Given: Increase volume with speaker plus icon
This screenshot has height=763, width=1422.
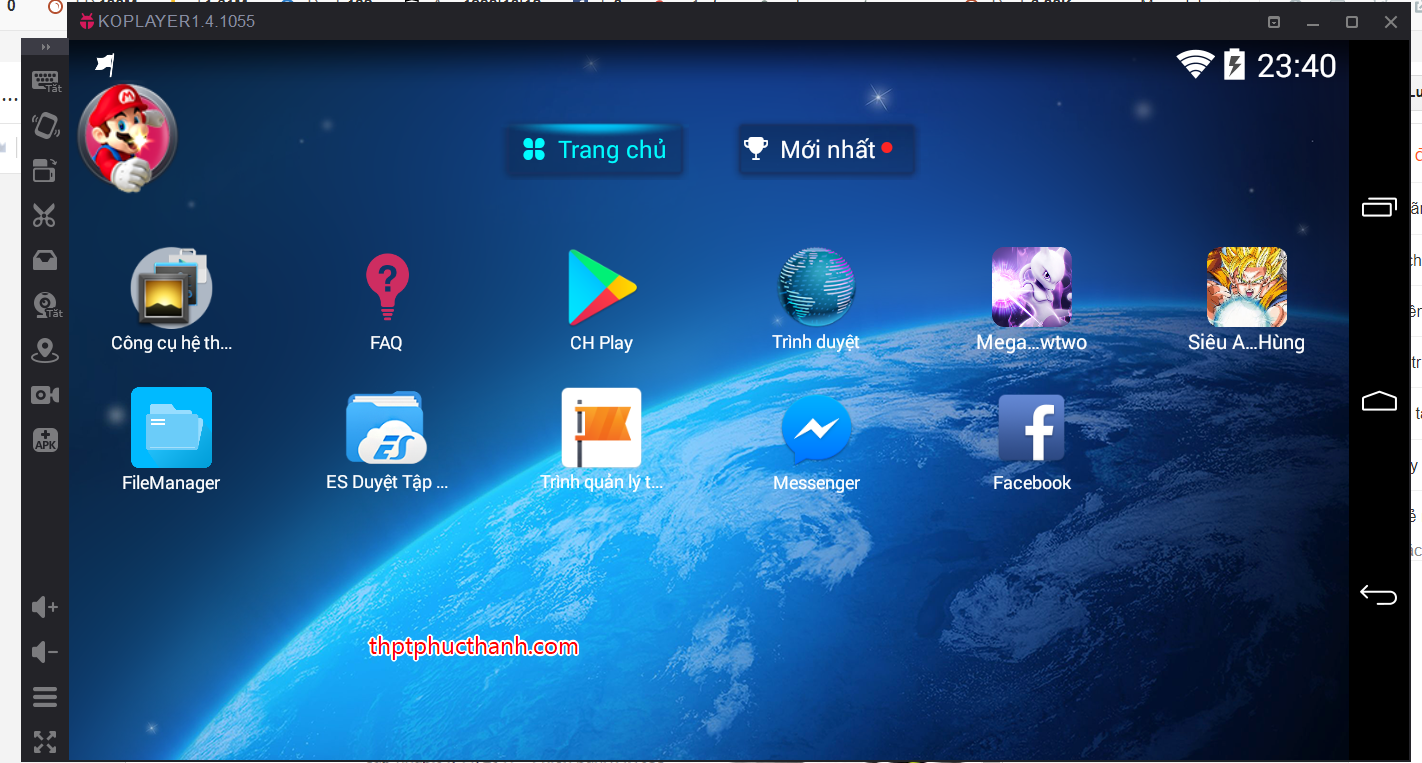Looking at the screenshot, I should click(x=45, y=607).
